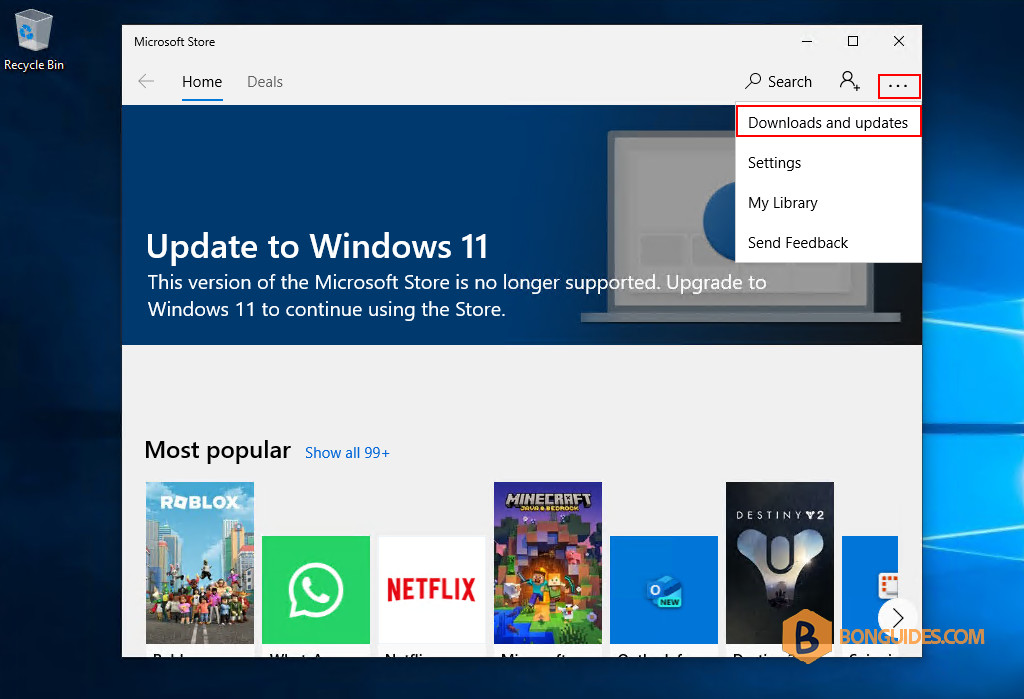Switch to the Deals tab
This screenshot has height=699, width=1024.
pyautogui.click(x=264, y=82)
